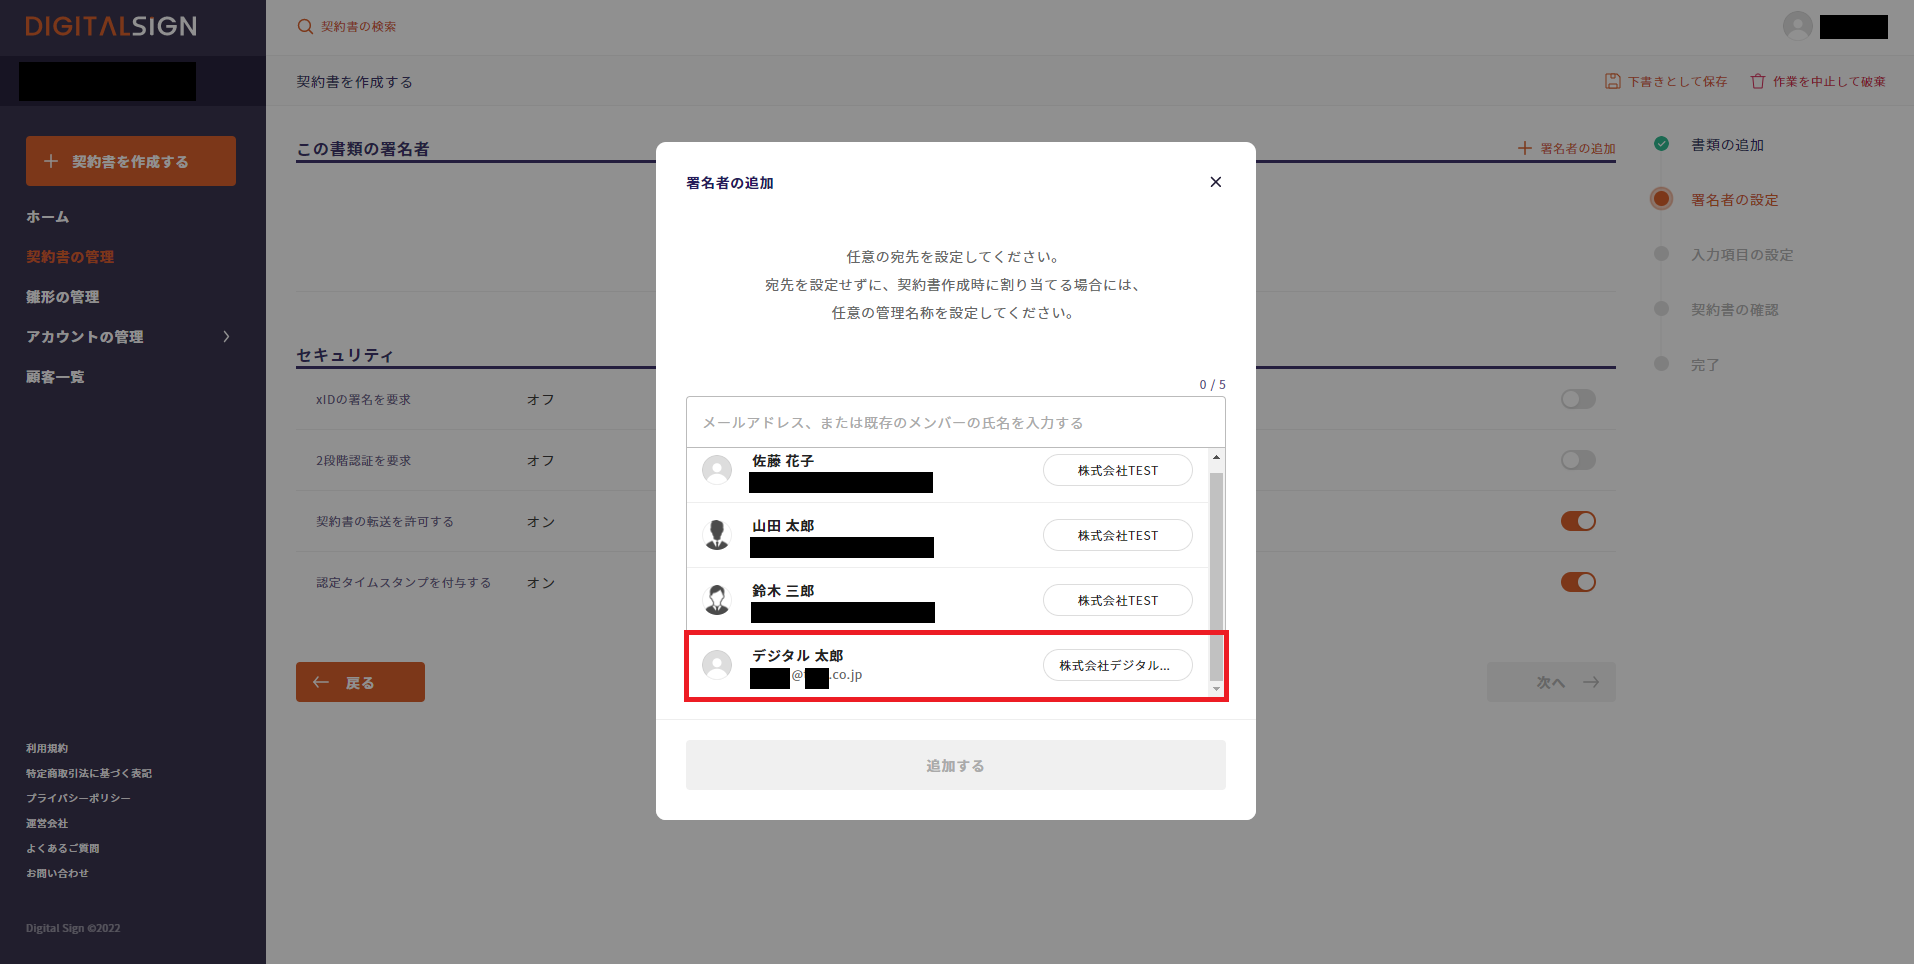Turn off 認定タイムスタンプを付与する switch
The height and width of the screenshot is (964, 1914).
pos(1578,582)
